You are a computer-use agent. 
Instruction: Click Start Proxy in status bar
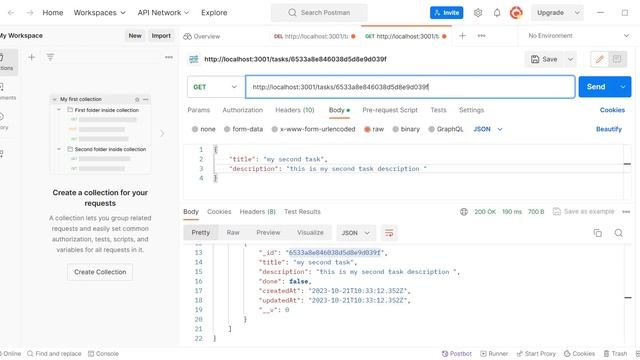click(x=536, y=353)
